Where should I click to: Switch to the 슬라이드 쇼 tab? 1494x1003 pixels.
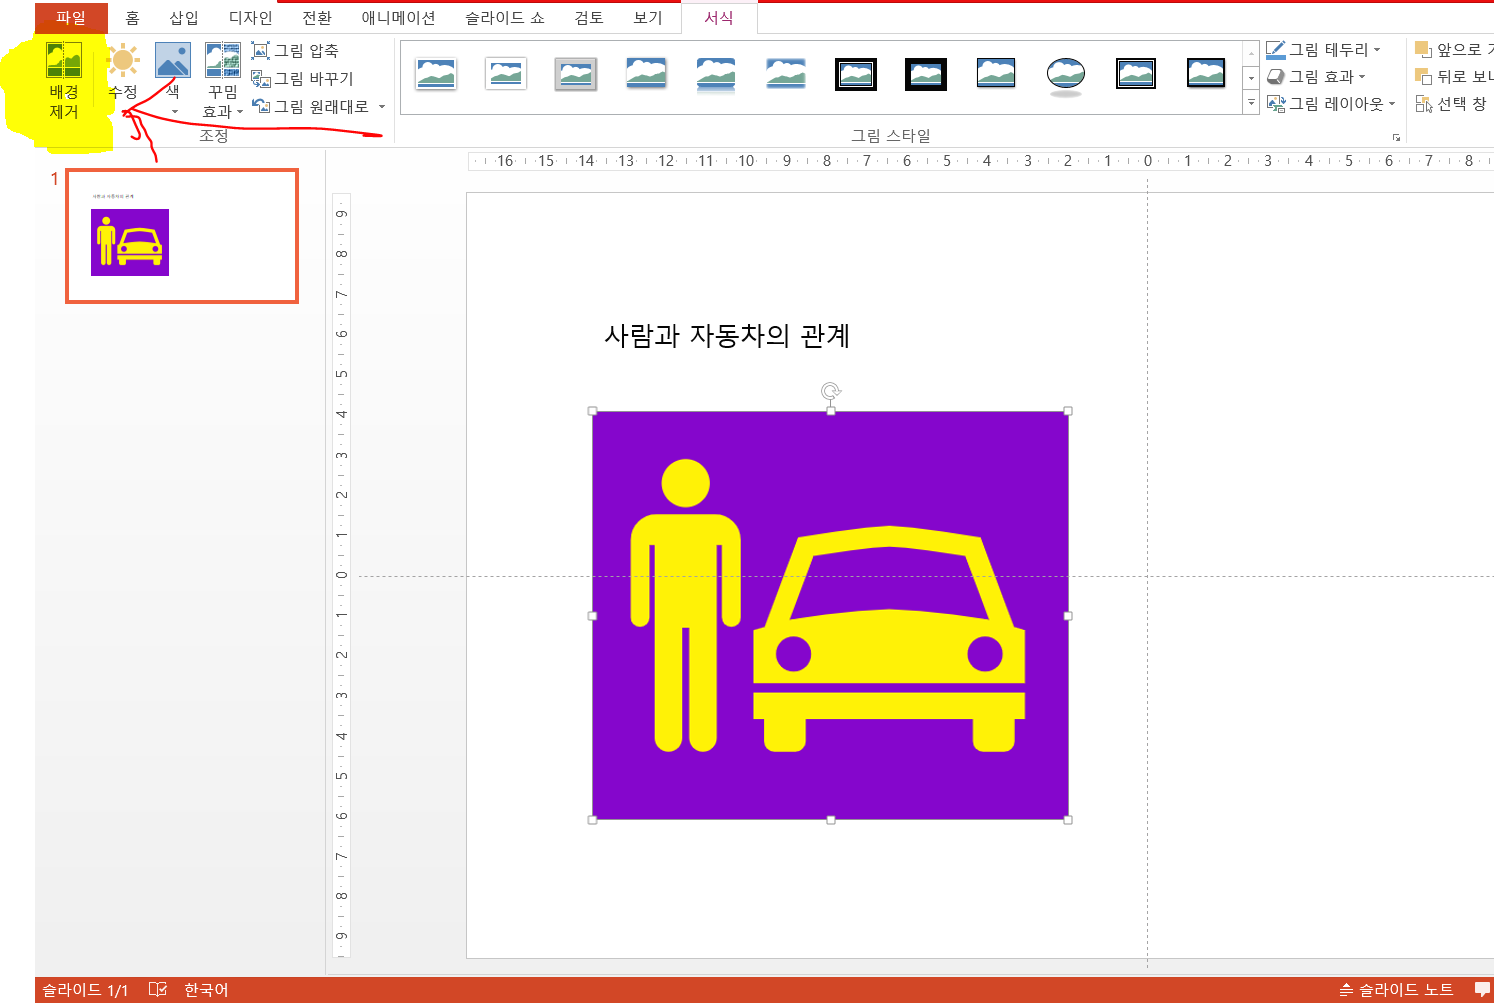tap(505, 18)
